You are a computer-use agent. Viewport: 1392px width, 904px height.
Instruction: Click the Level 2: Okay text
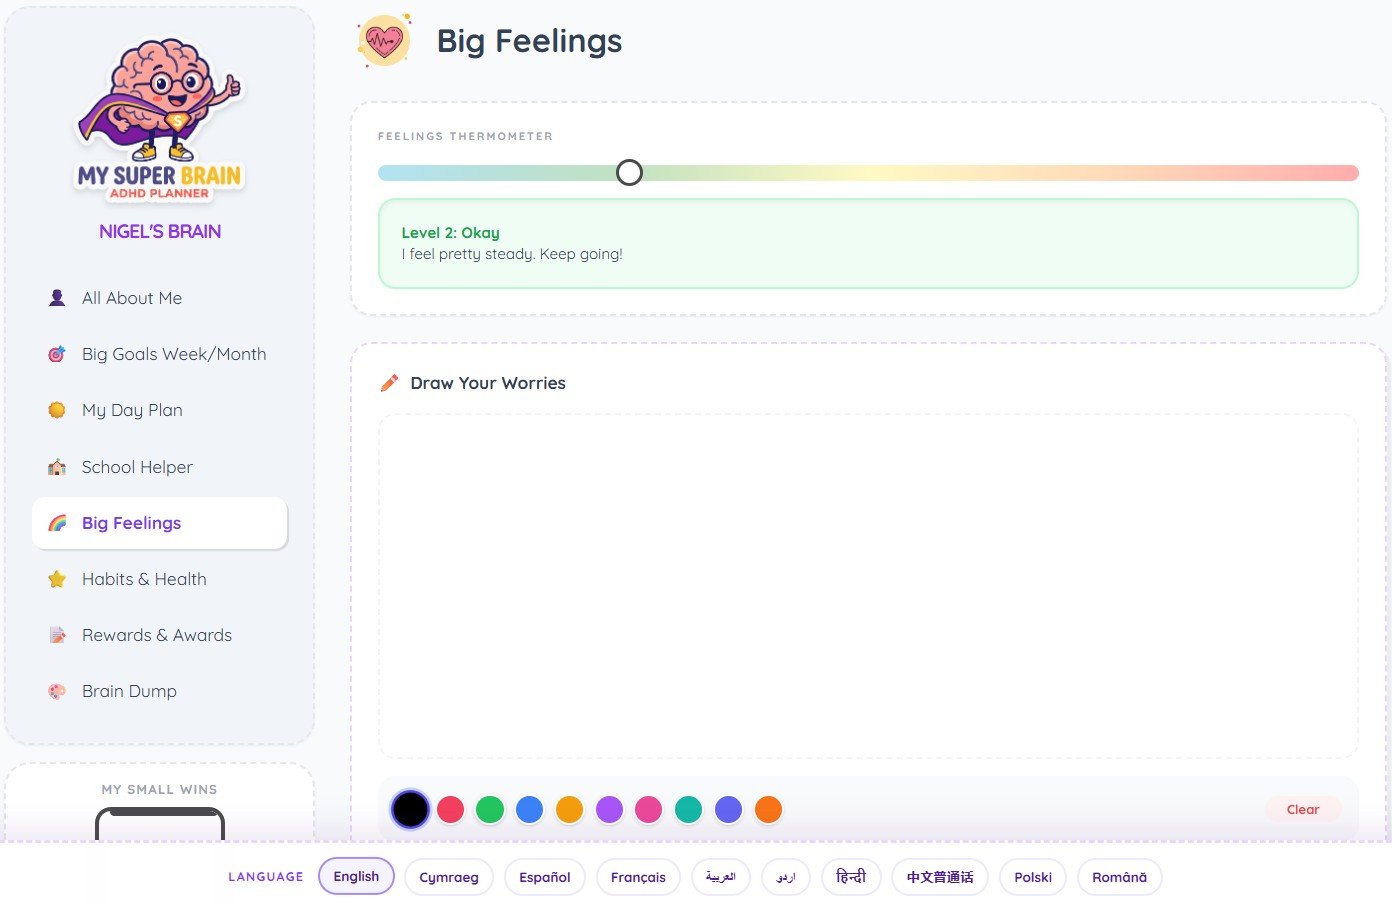[450, 233]
